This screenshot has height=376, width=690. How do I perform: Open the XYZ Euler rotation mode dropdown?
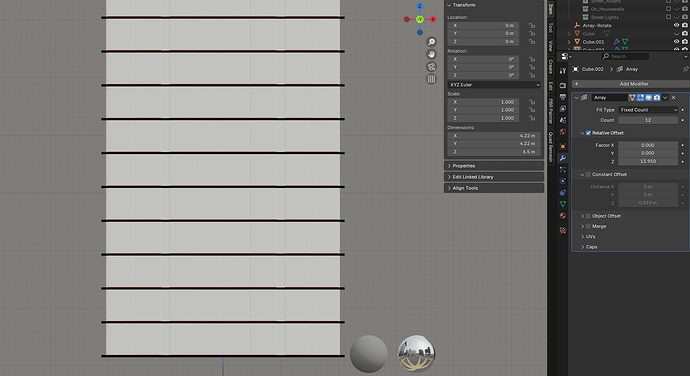[x=494, y=85]
